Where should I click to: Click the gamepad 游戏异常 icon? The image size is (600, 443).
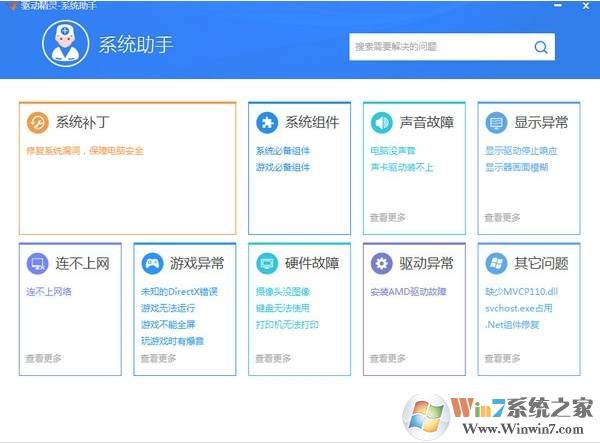pyautogui.click(x=152, y=264)
